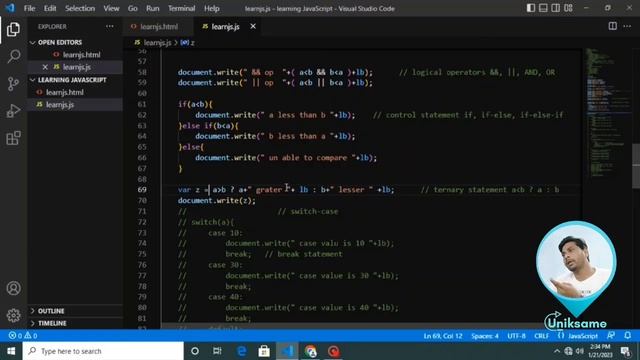Click the taskbar clock showing 2:34 PM

(x=600, y=351)
